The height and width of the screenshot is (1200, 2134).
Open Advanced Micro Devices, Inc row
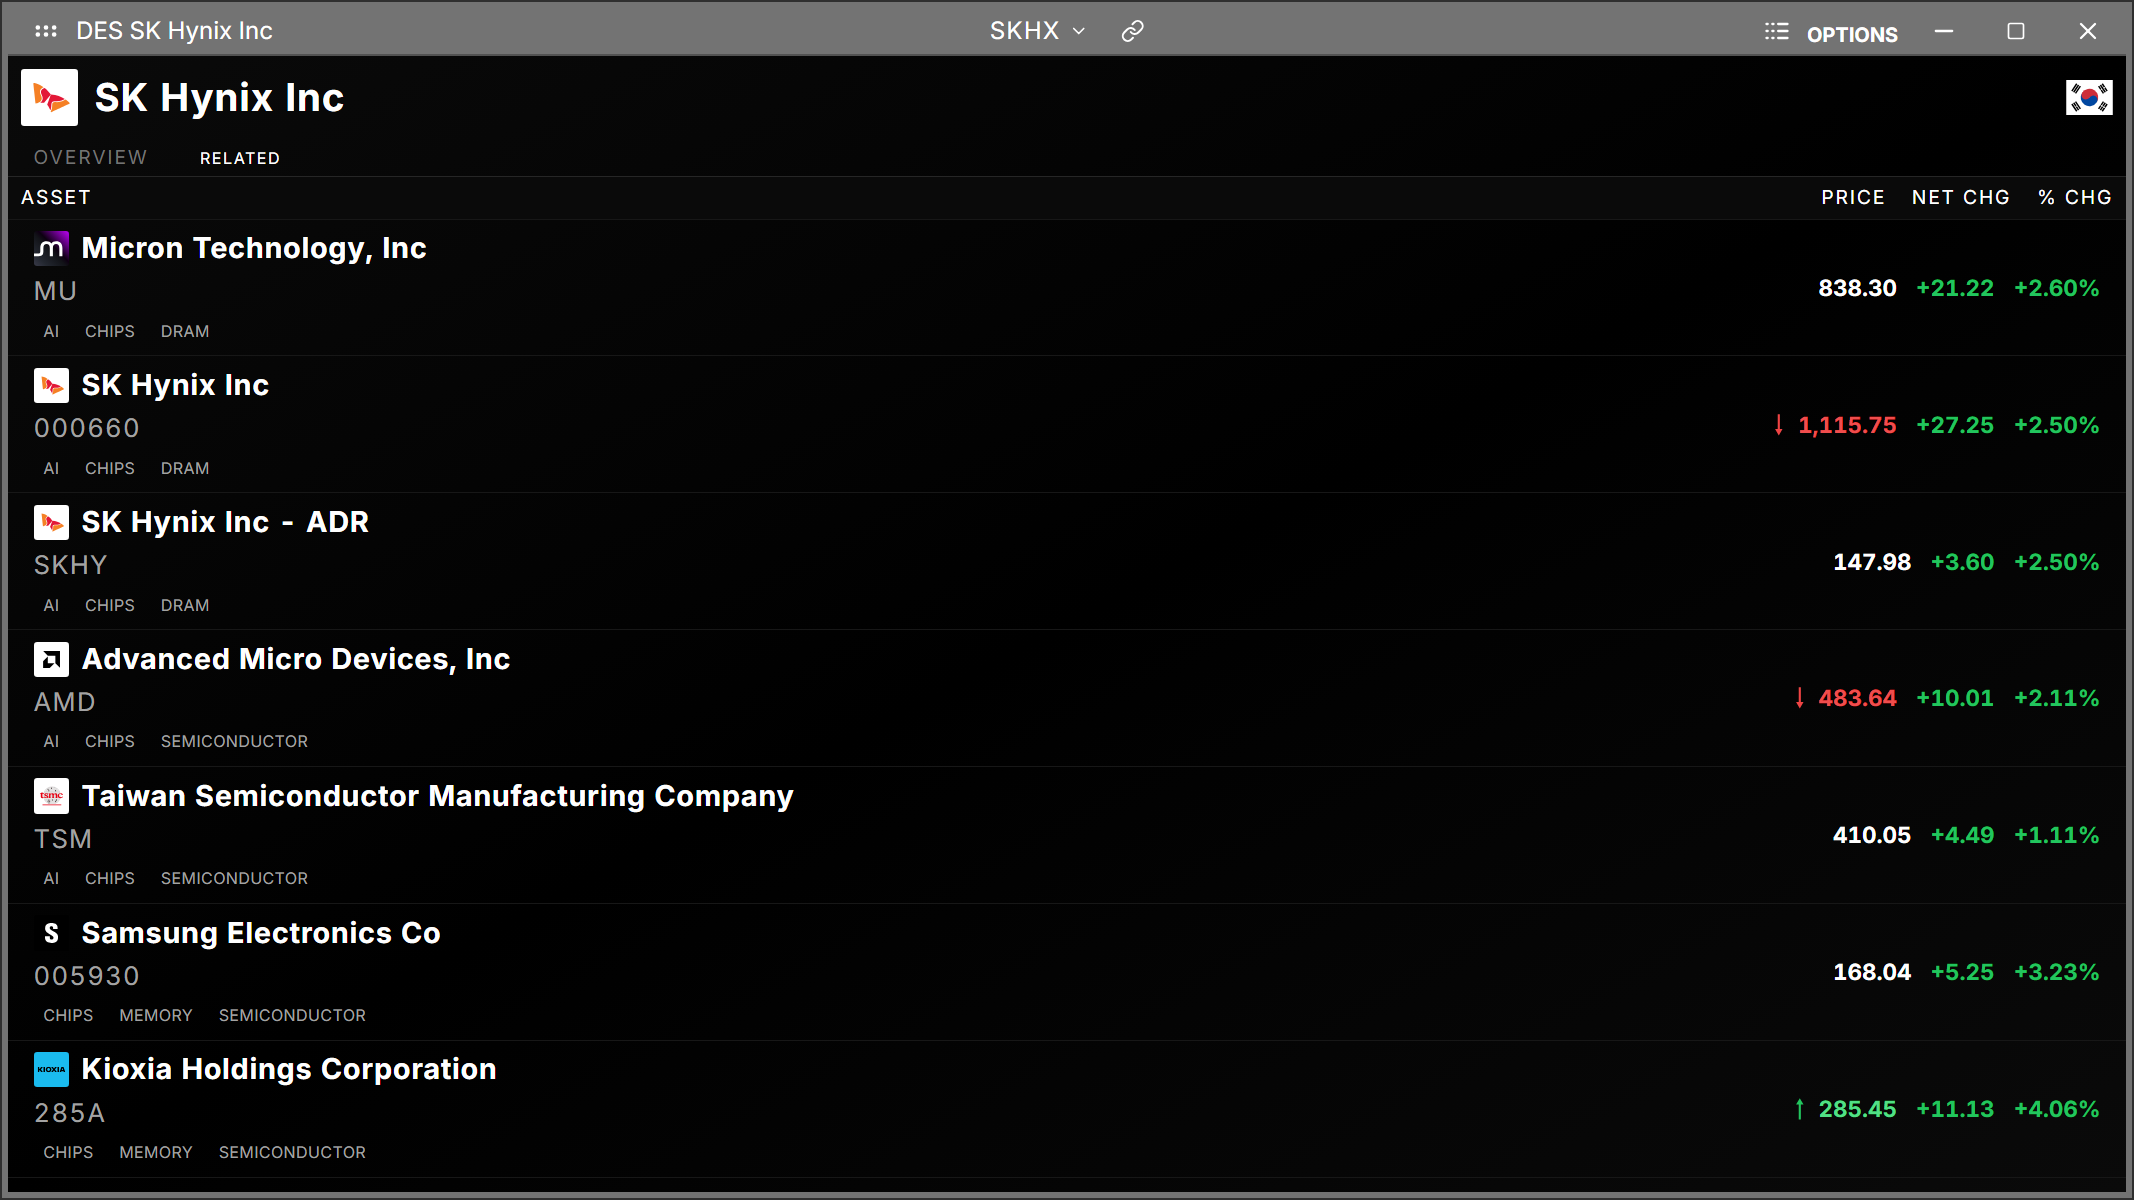click(x=1067, y=698)
